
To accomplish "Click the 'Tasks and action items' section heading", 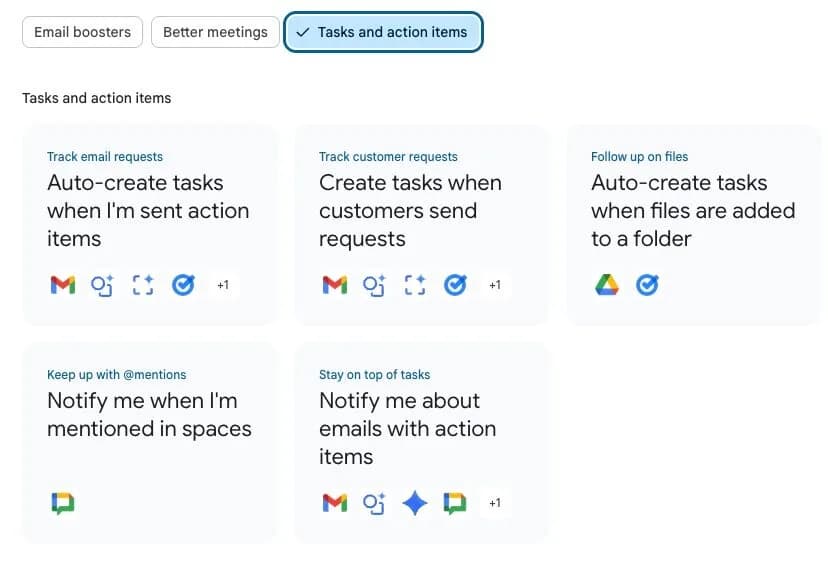I will (x=97, y=98).
